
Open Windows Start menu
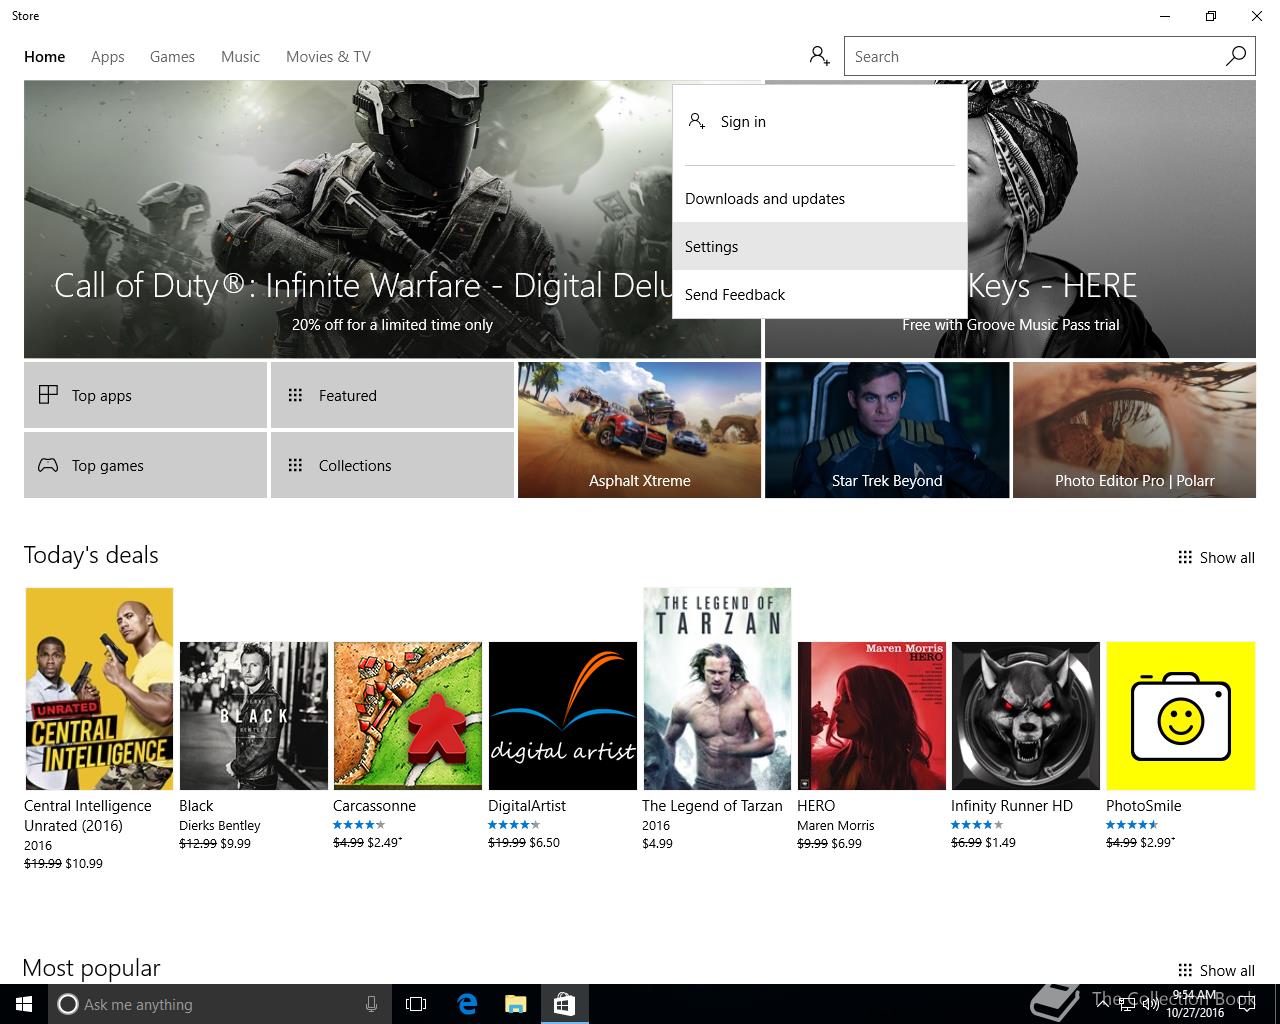click(x=24, y=1004)
